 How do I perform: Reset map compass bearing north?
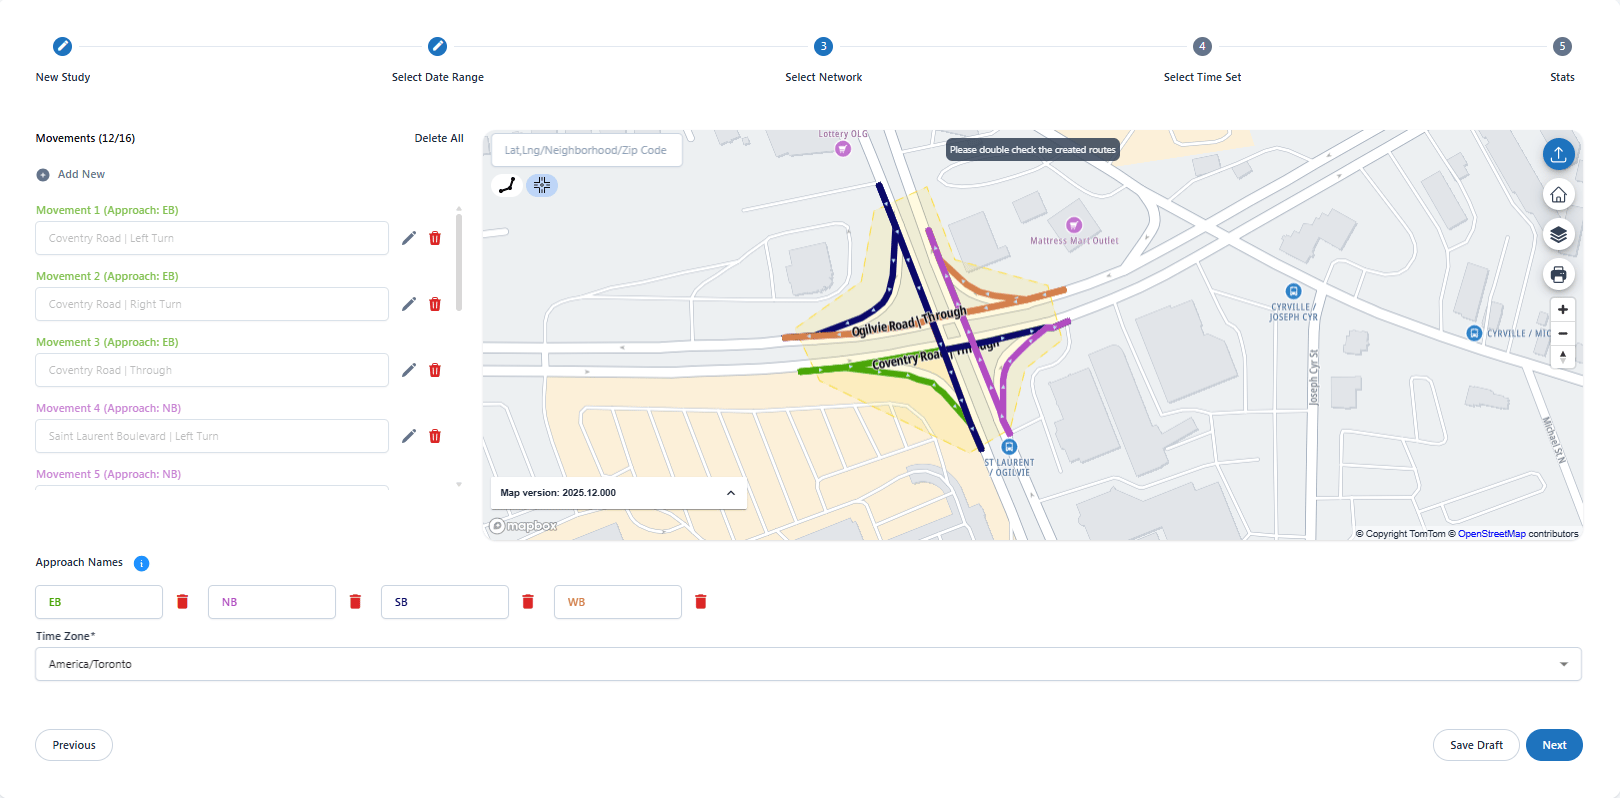pos(1563,357)
